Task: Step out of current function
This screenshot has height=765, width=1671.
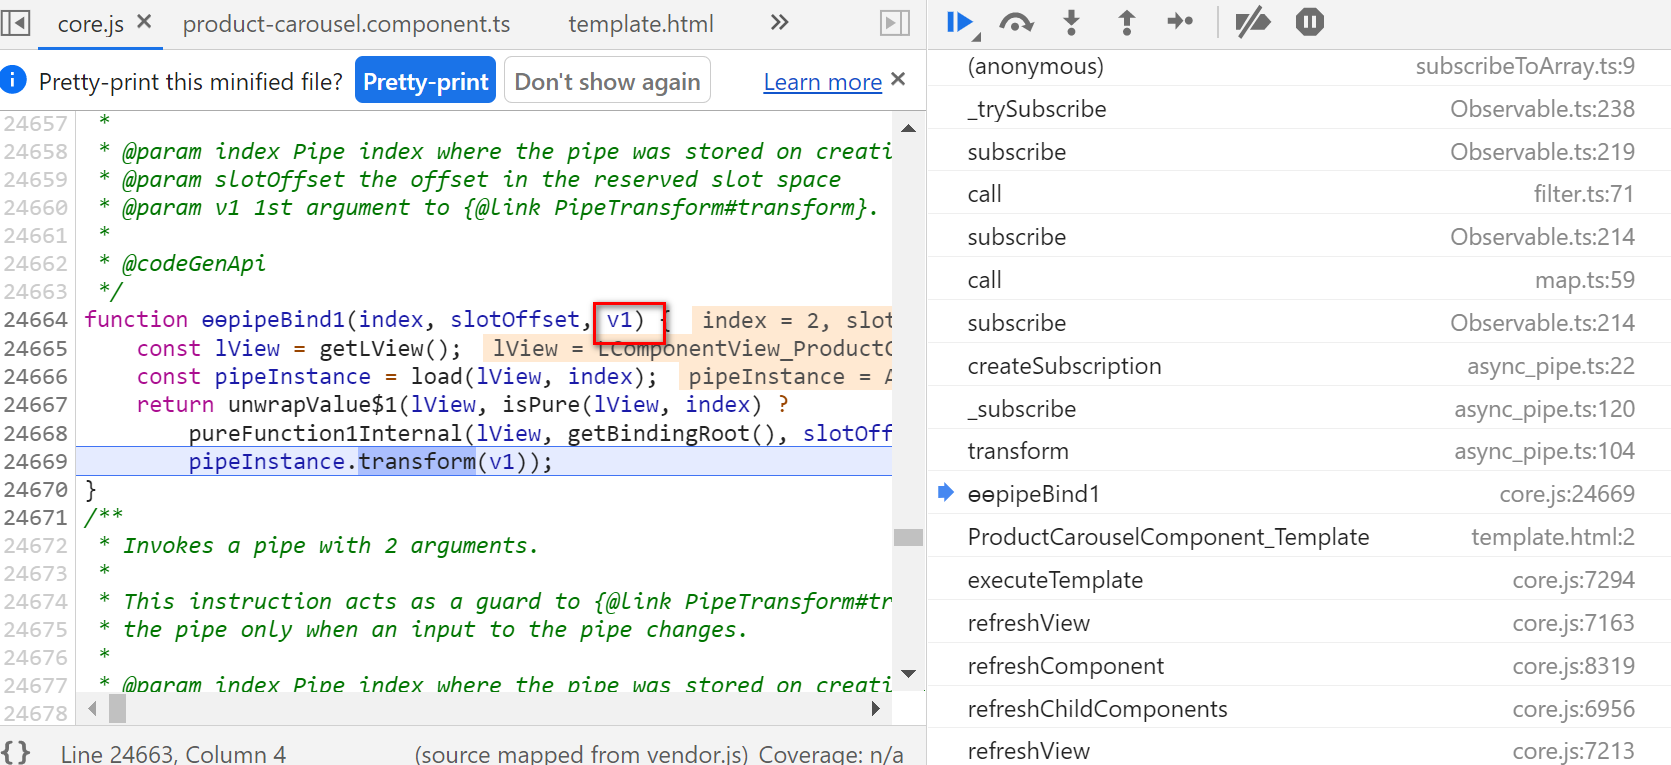Action: 1127,22
